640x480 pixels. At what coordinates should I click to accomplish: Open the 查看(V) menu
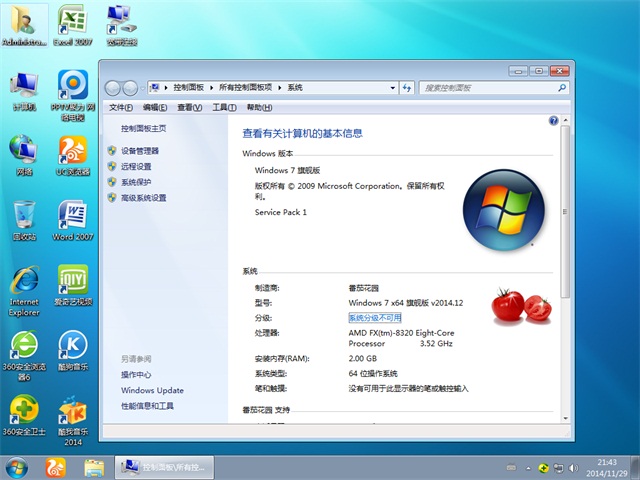pos(189,107)
